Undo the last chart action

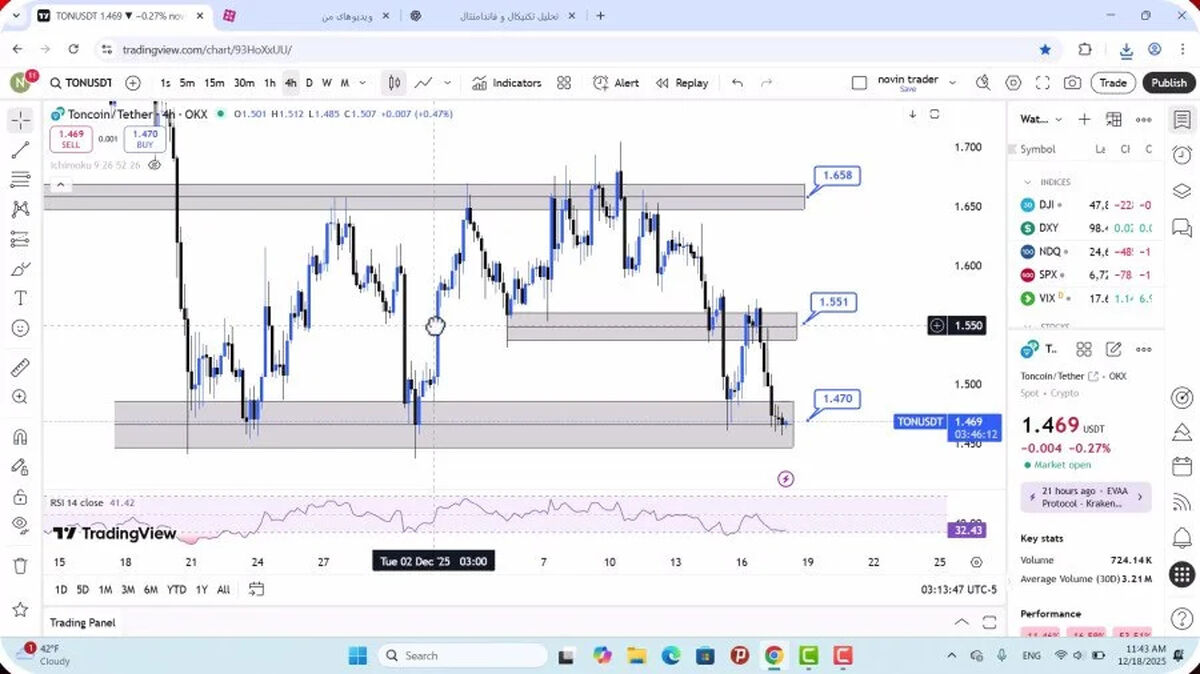pos(737,83)
